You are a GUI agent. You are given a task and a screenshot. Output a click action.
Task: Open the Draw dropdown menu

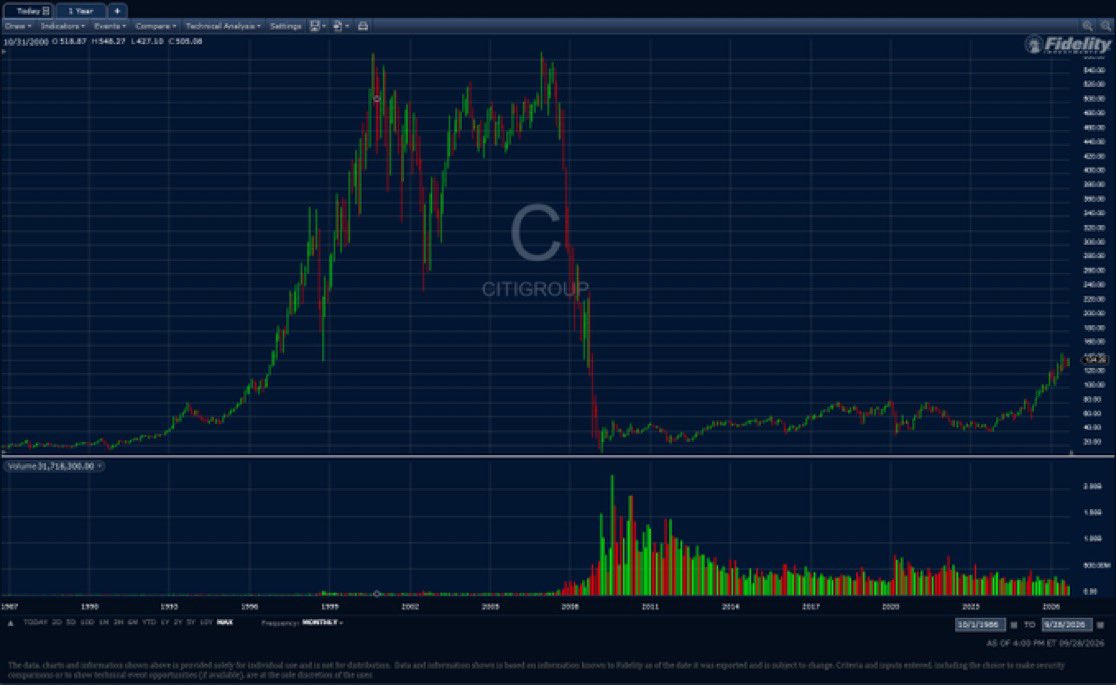pos(18,26)
